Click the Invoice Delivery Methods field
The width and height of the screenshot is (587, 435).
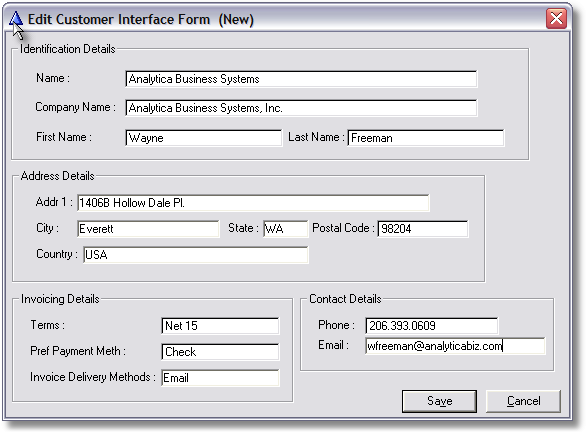pyautogui.click(x=220, y=378)
